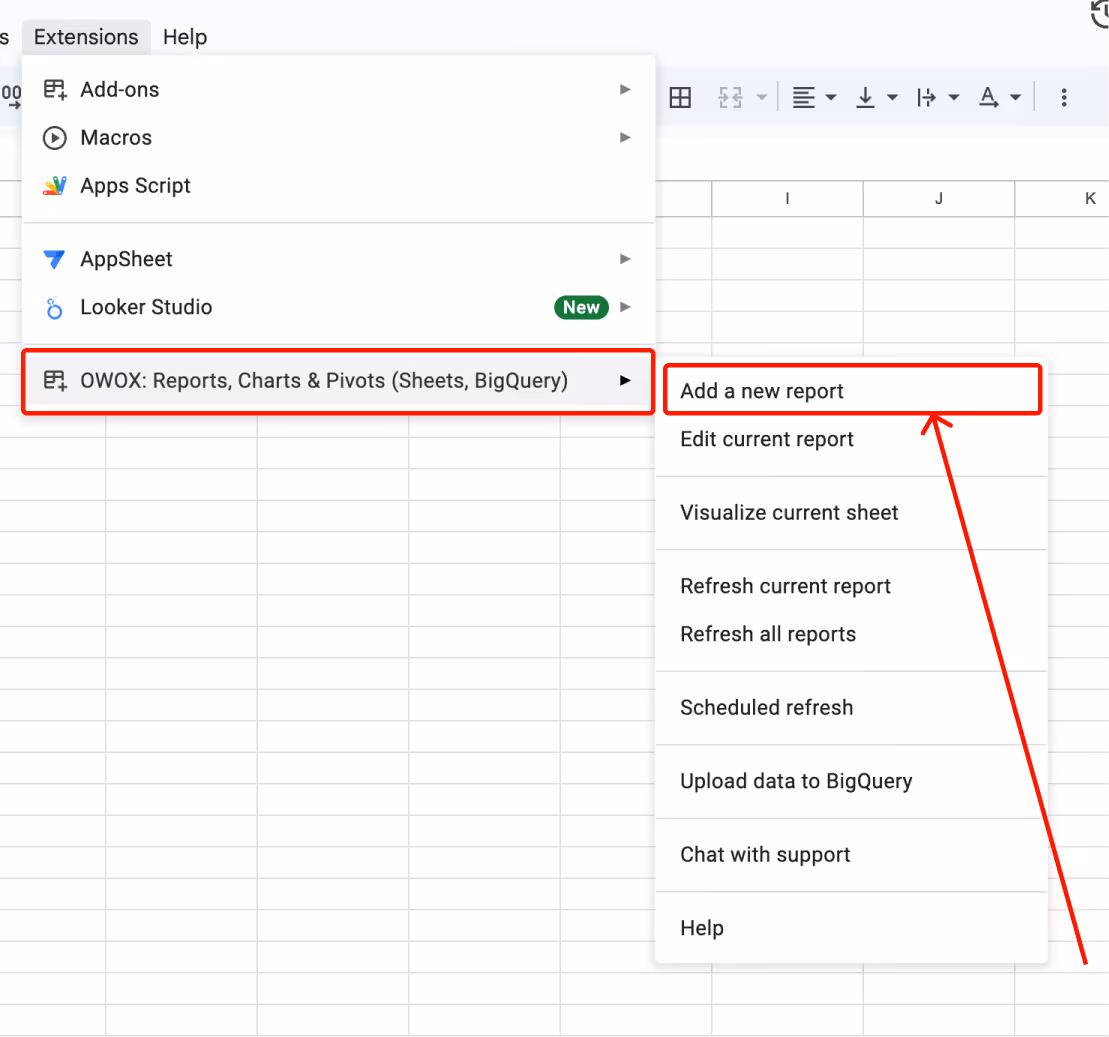Click the Looker Studio icon
This screenshot has width=1109, height=1037.
point(54,308)
